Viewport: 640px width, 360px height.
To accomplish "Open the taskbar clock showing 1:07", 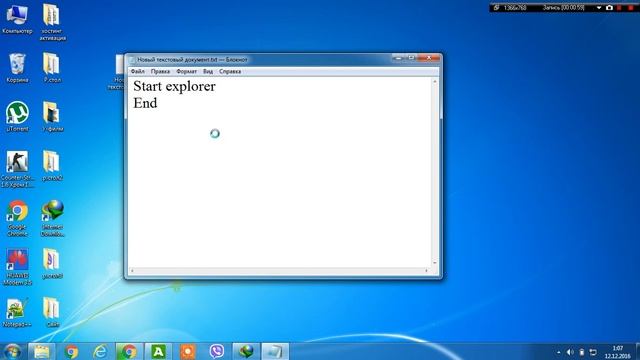I will coord(618,352).
